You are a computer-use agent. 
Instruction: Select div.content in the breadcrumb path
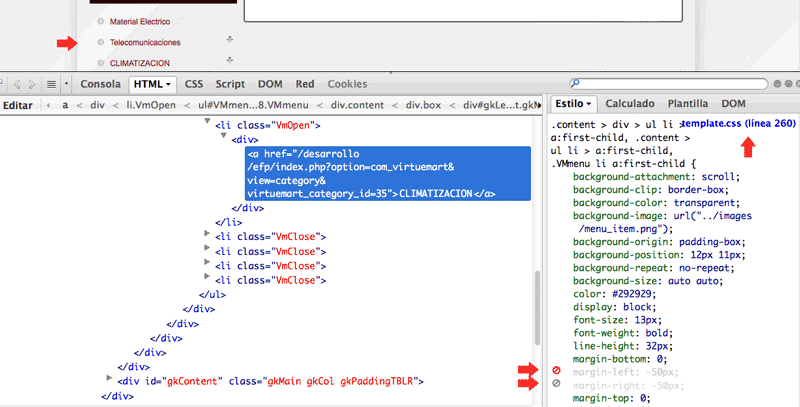coord(357,105)
